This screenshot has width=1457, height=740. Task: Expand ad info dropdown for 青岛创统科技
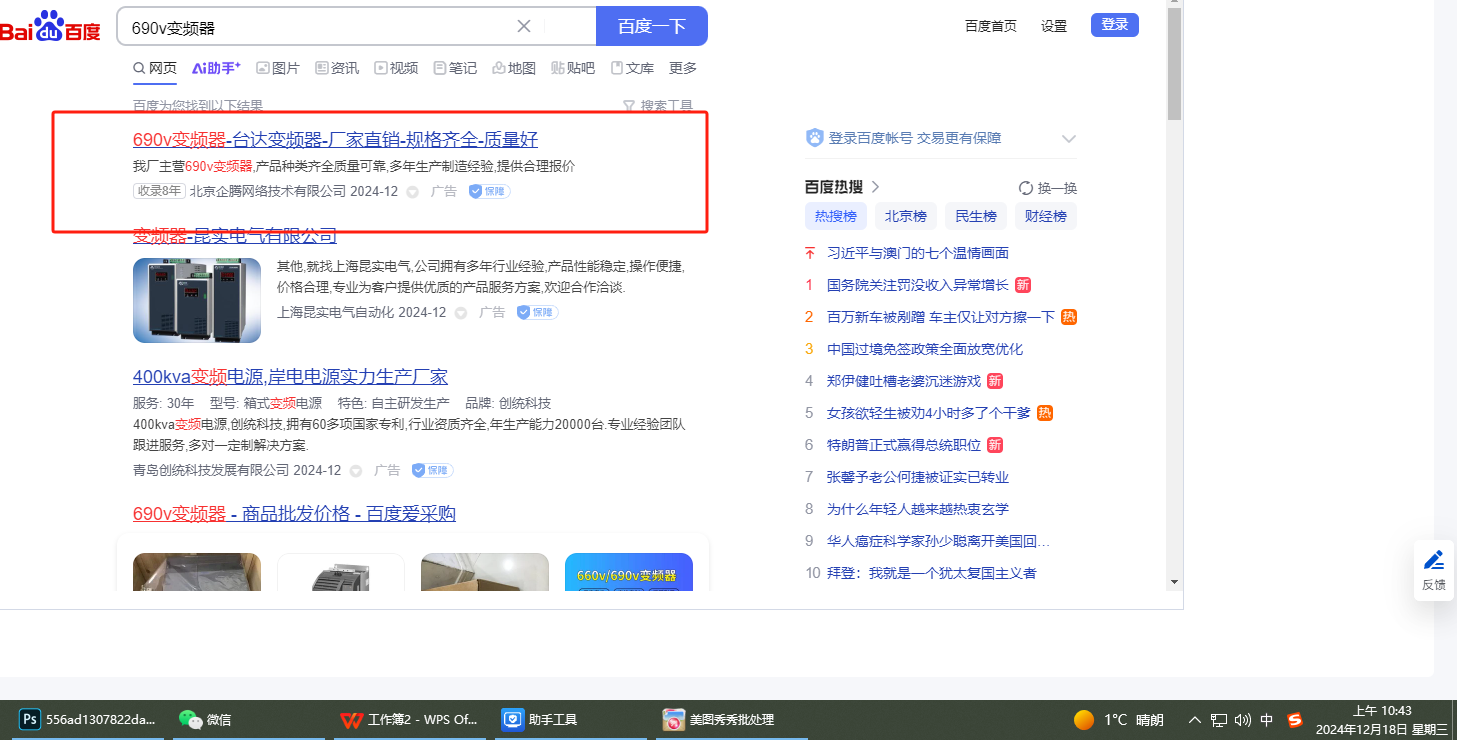[x=356, y=471]
